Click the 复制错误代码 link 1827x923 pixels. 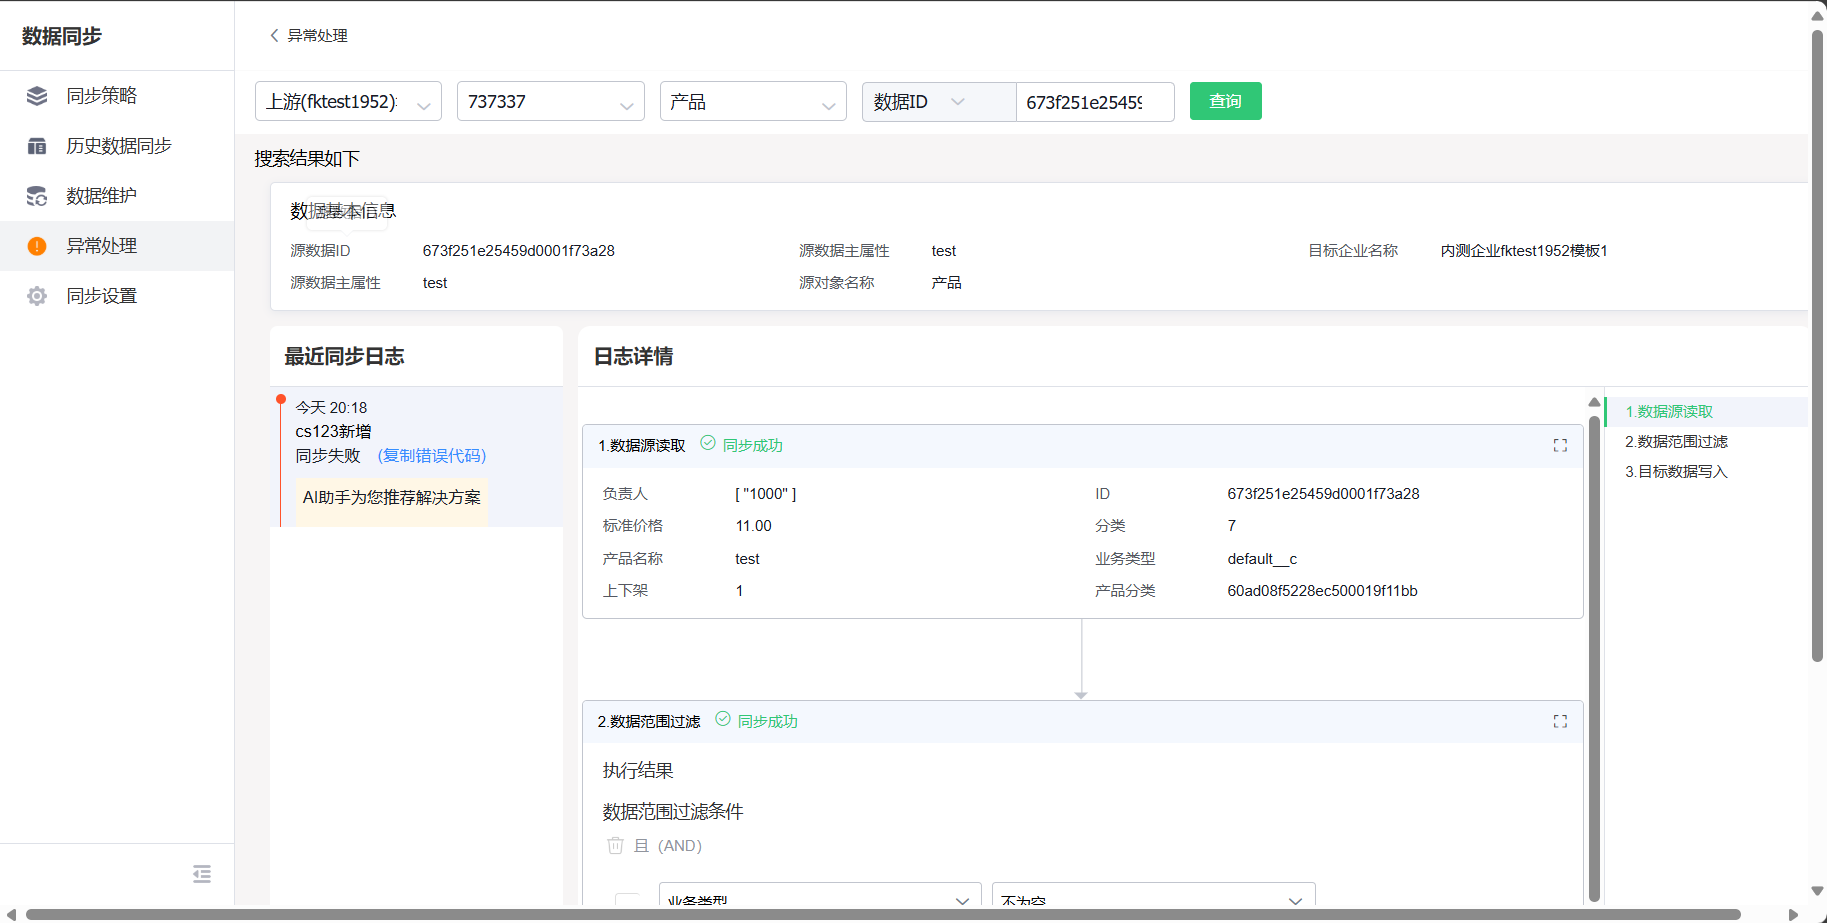[x=432, y=455]
